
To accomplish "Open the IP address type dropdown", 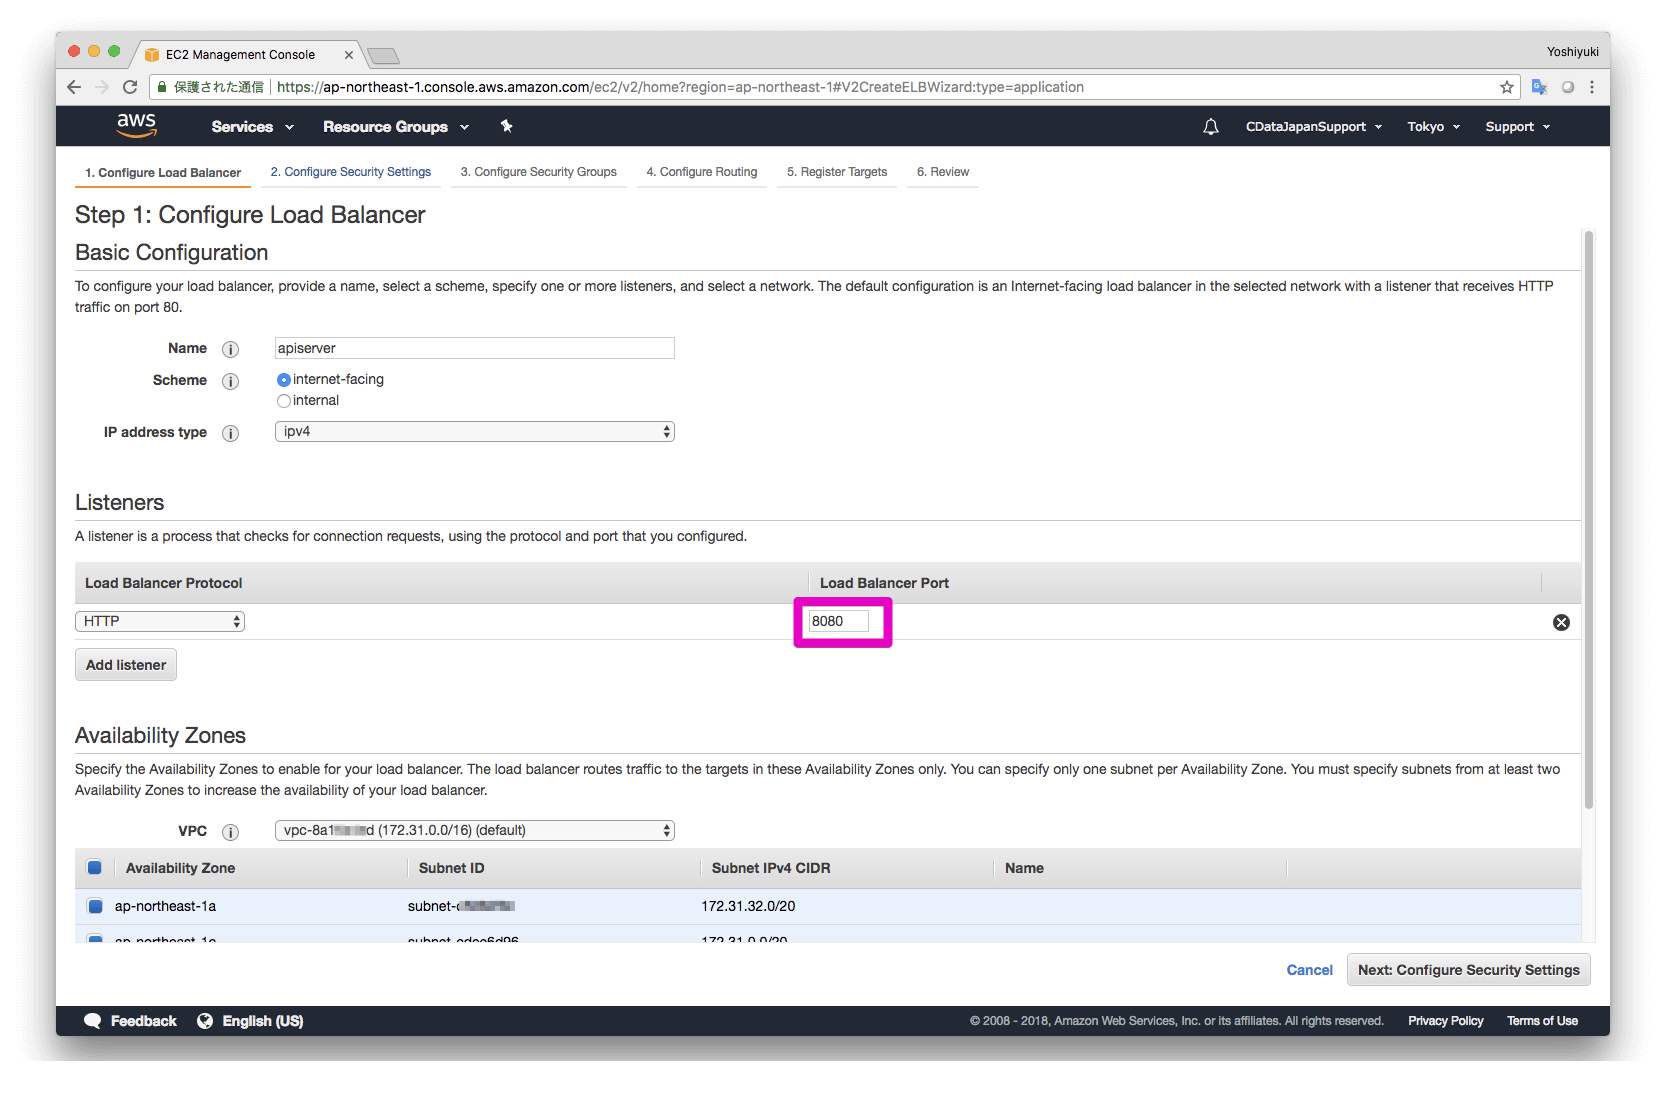I will (x=474, y=431).
